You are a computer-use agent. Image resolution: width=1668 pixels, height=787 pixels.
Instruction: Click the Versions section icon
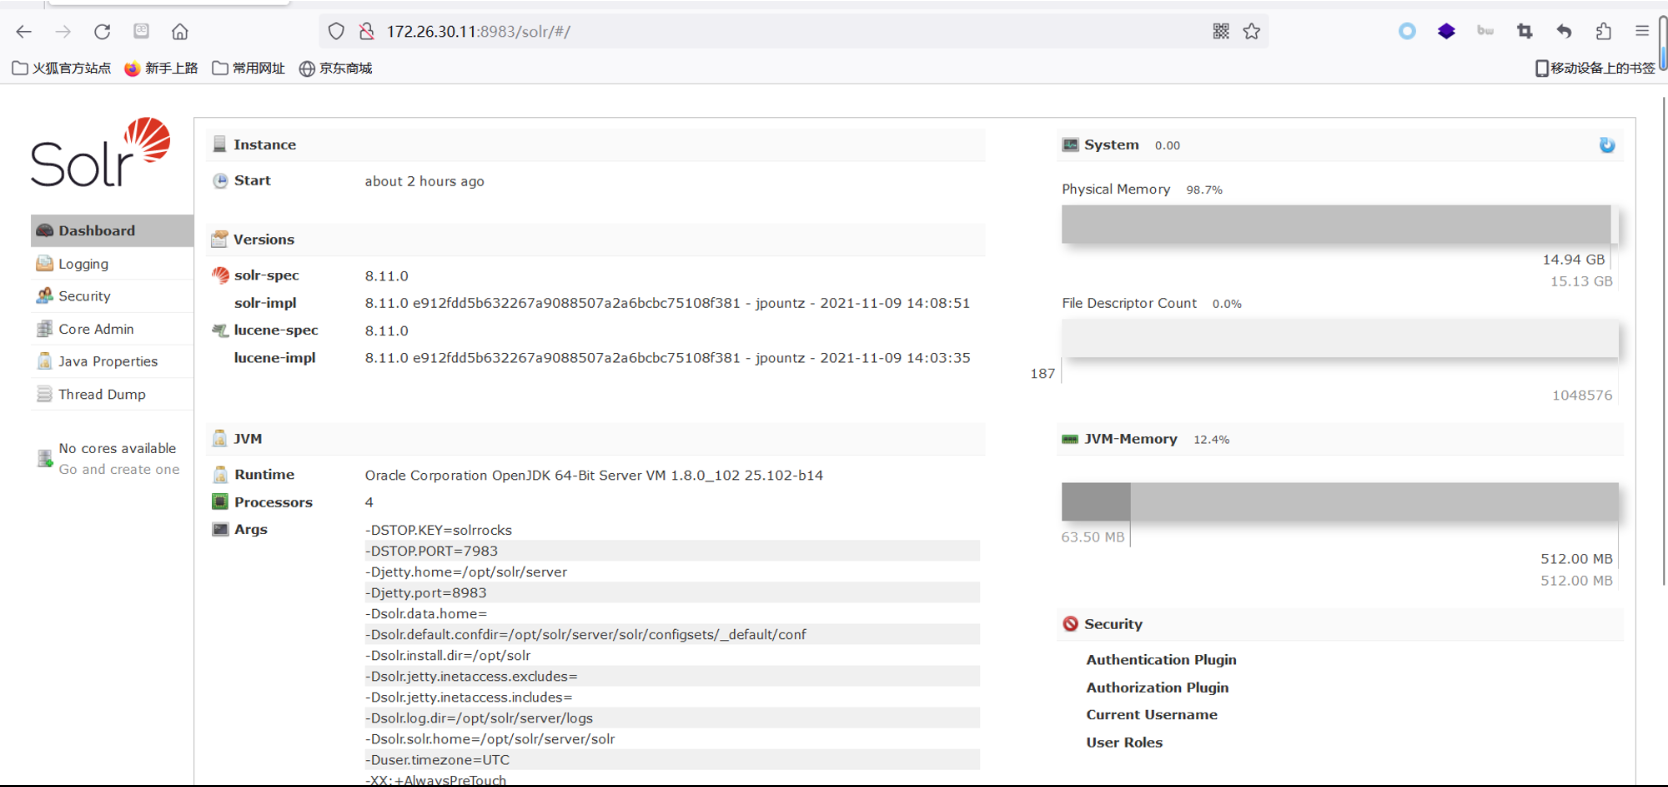pos(219,239)
